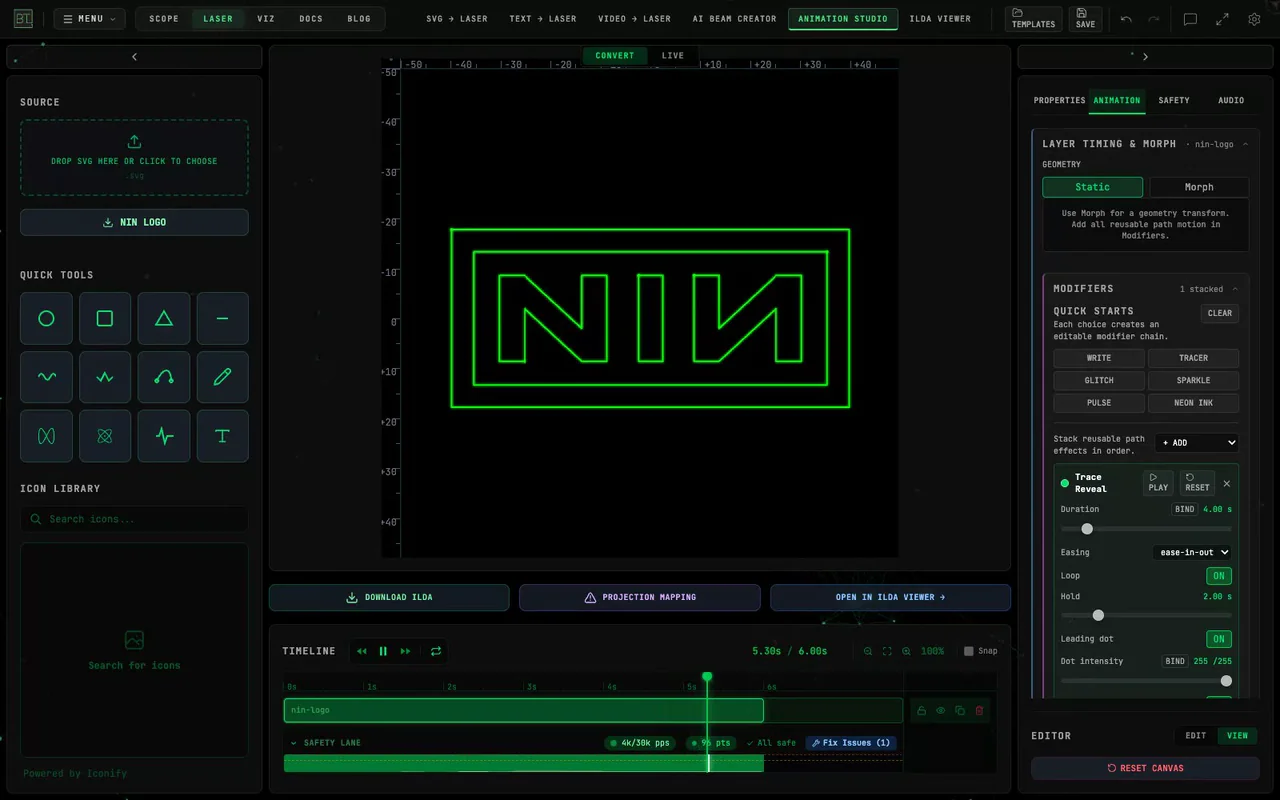Select the triangle quick tool

click(x=164, y=319)
